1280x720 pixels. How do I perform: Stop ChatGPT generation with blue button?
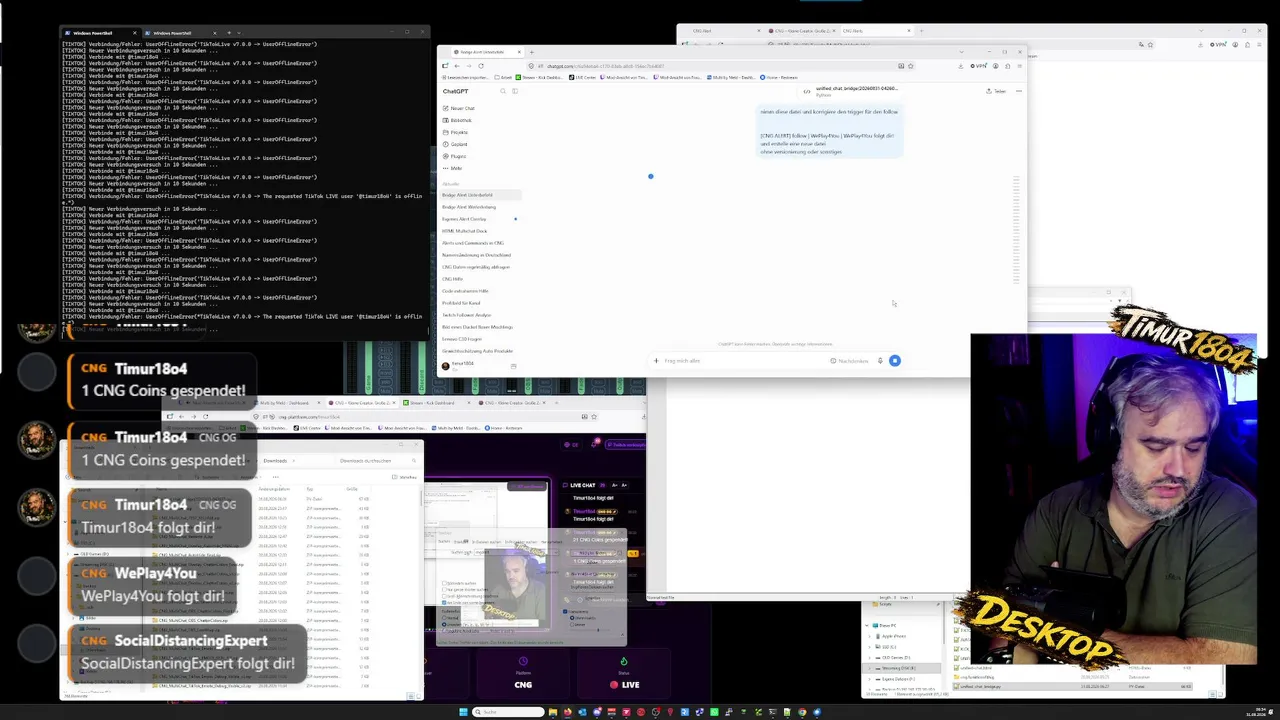pyautogui.click(x=895, y=361)
